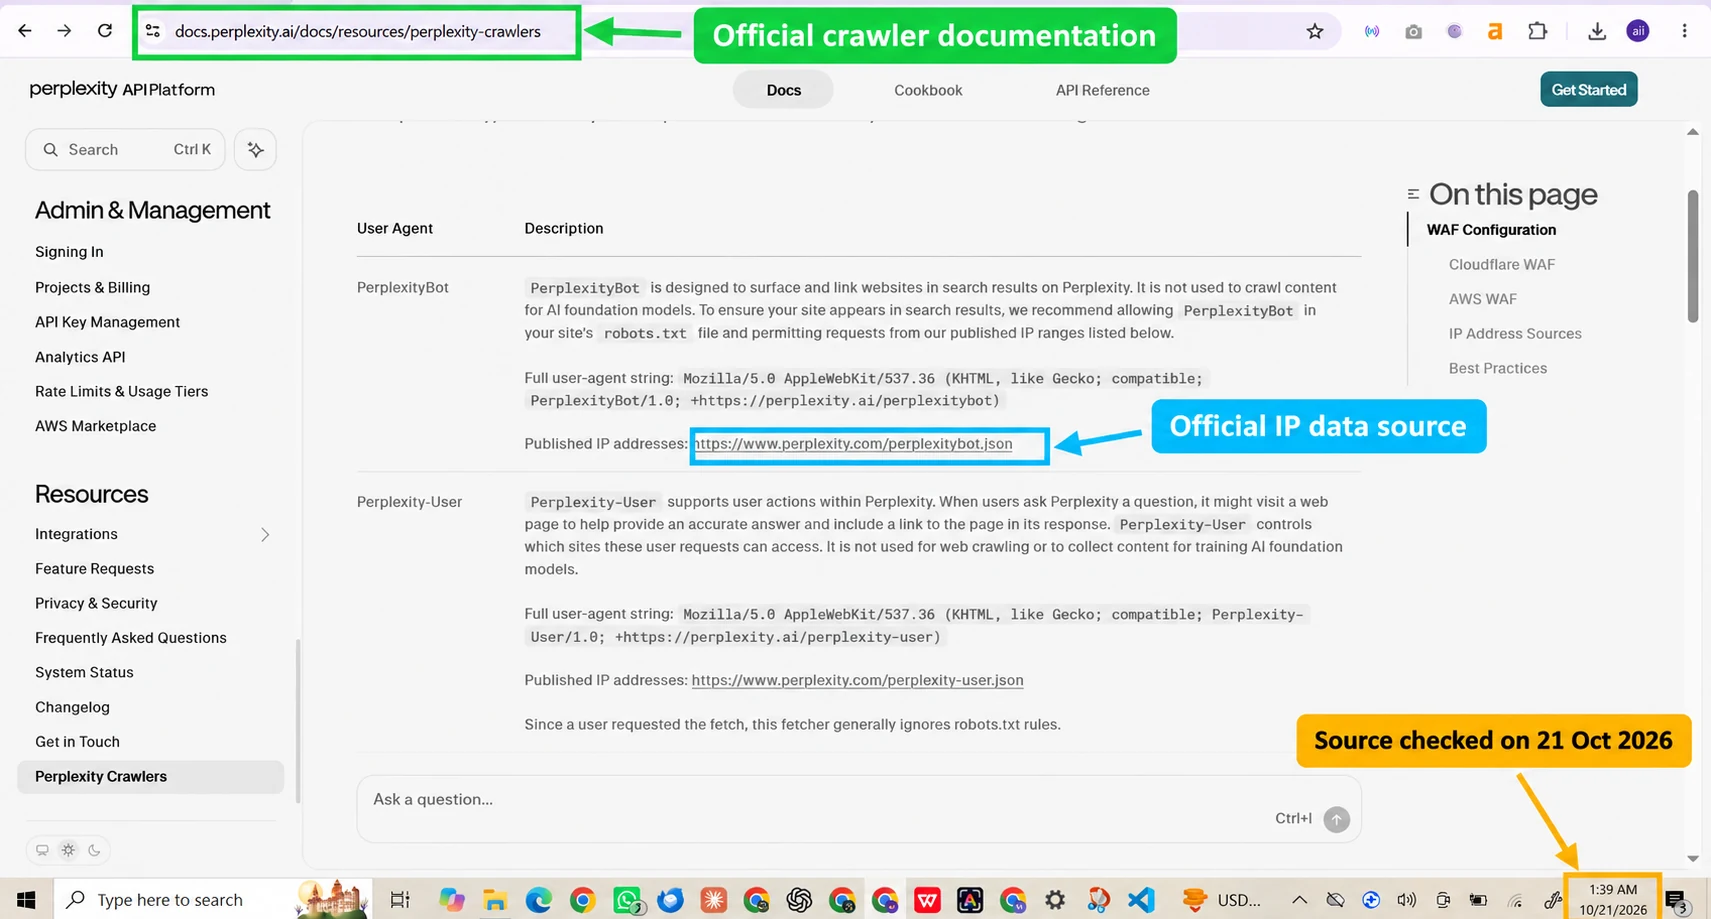The image size is (1711, 919).
Task: Open Rate Limits & Usage Tiers page
Action: tap(121, 391)
